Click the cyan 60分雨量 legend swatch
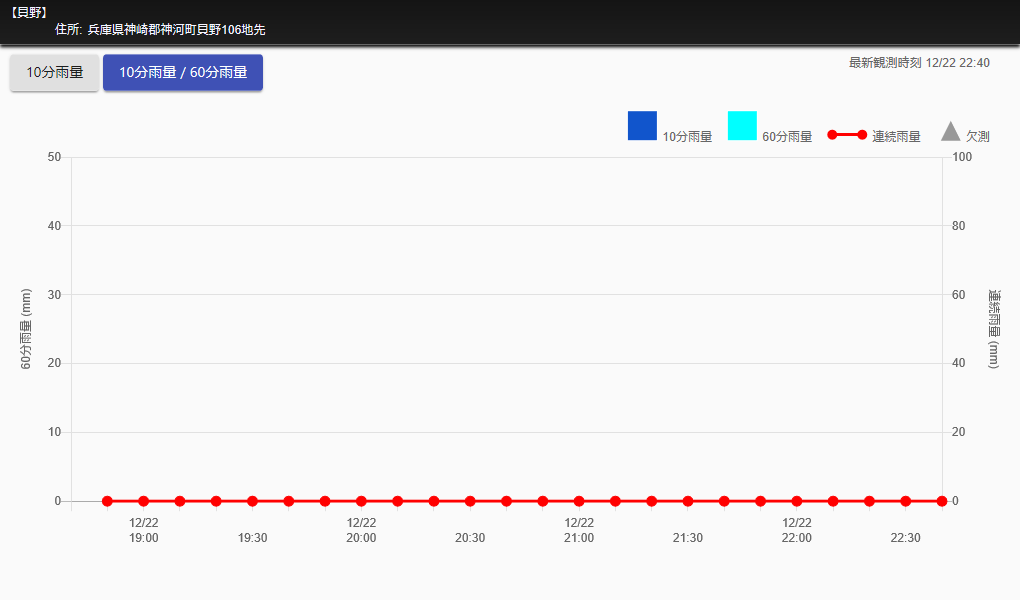Viewport: 1020px width, 600px height. tap(742, 126)
